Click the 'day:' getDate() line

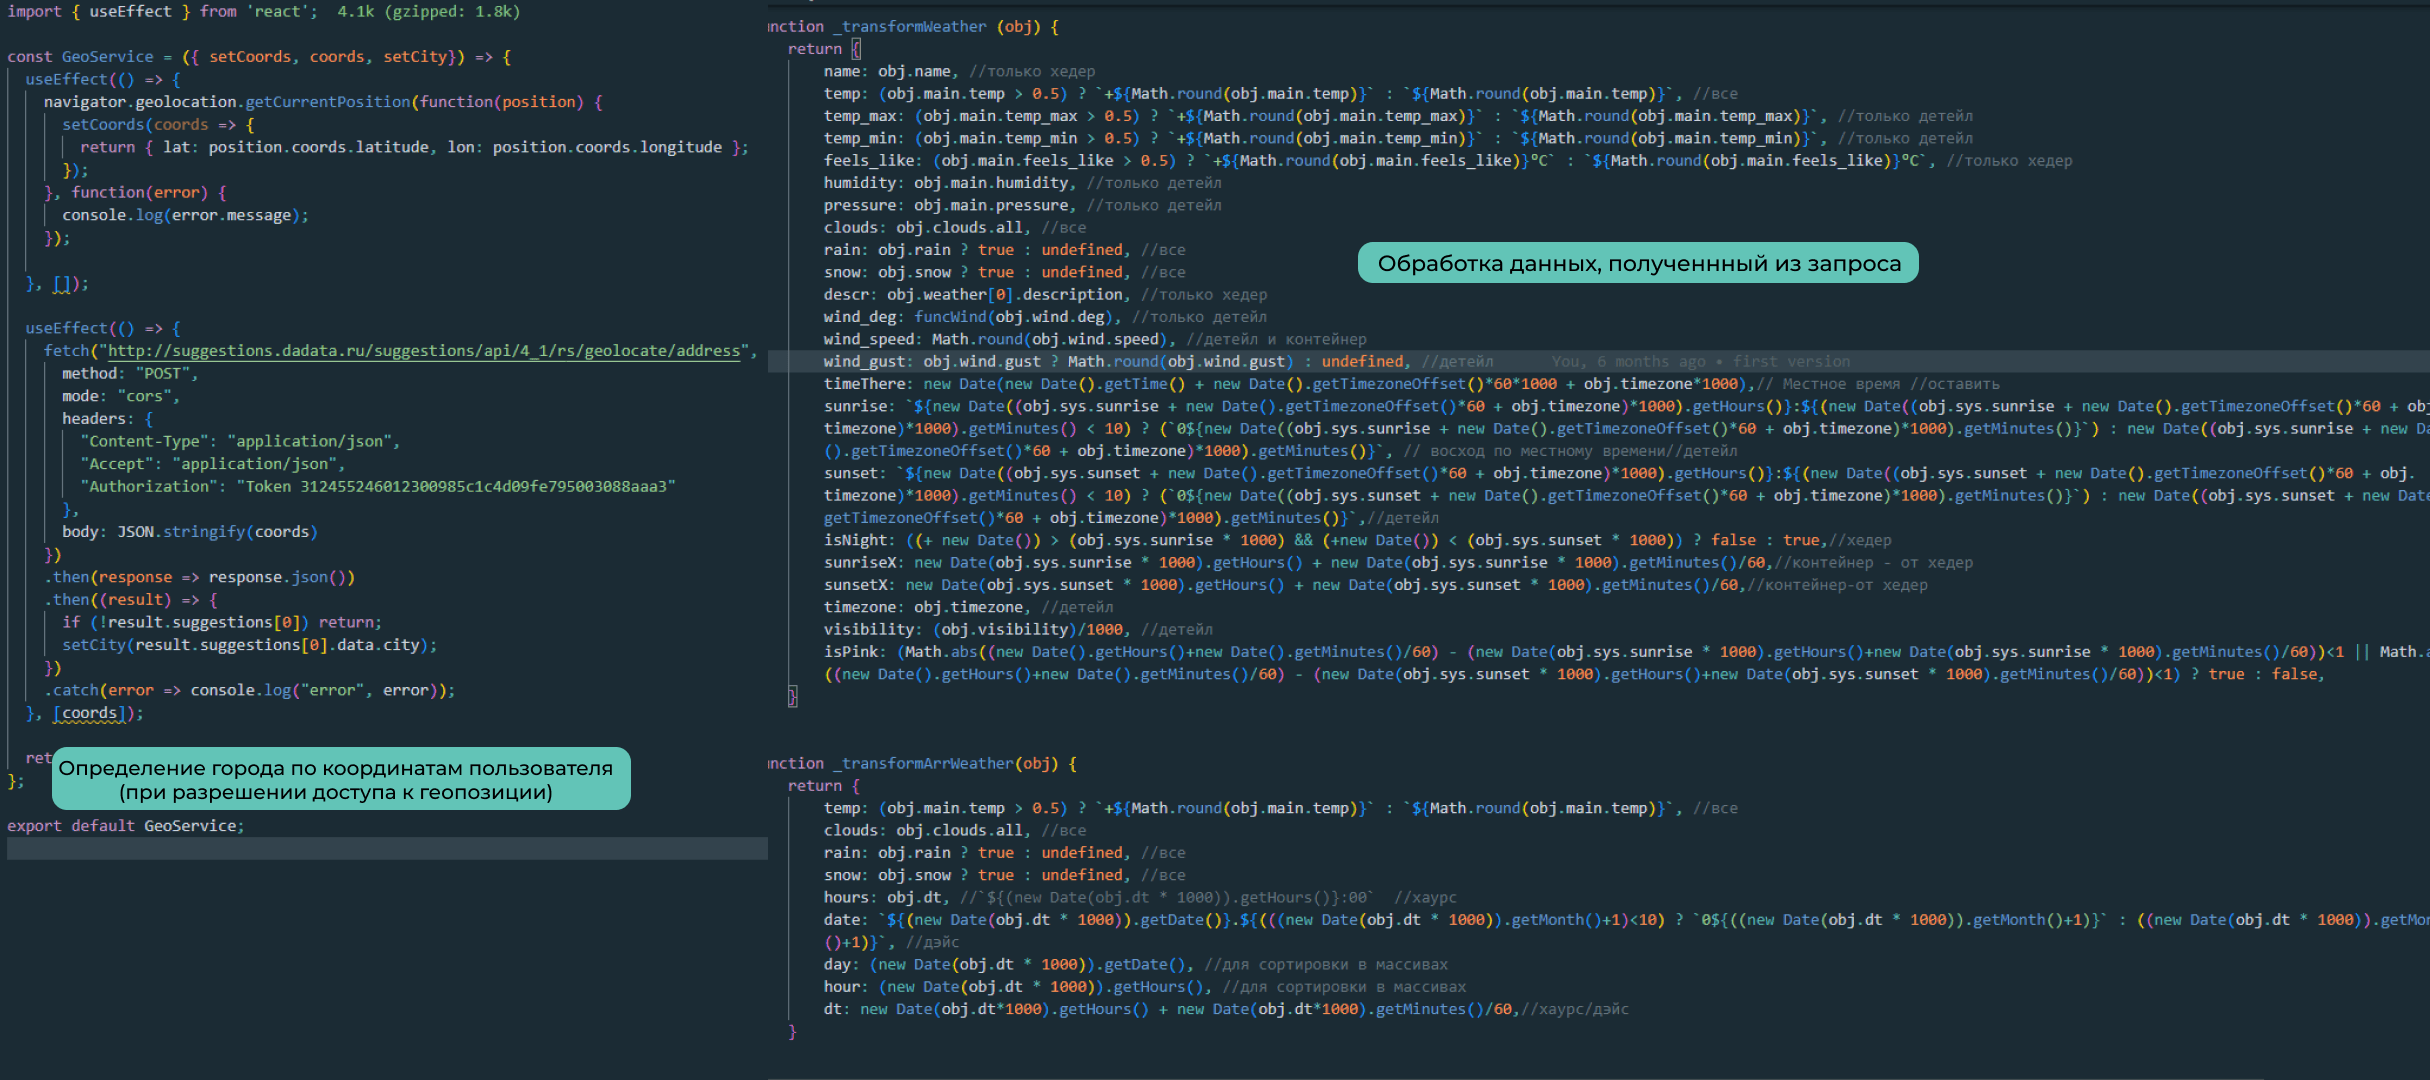pos(1136,965)
